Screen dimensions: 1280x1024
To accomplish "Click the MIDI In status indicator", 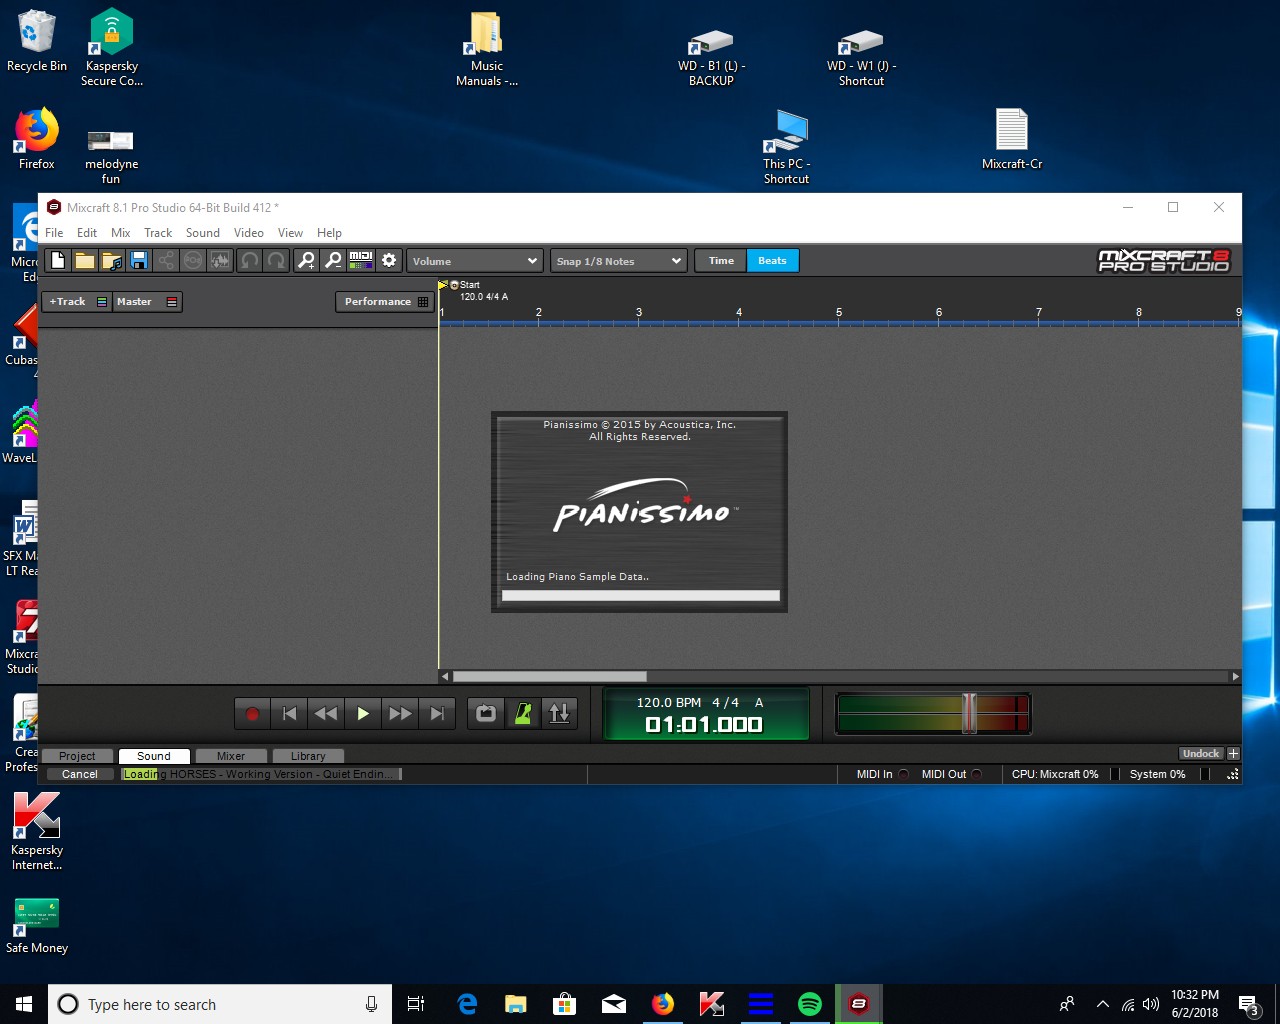I will 882,774.
